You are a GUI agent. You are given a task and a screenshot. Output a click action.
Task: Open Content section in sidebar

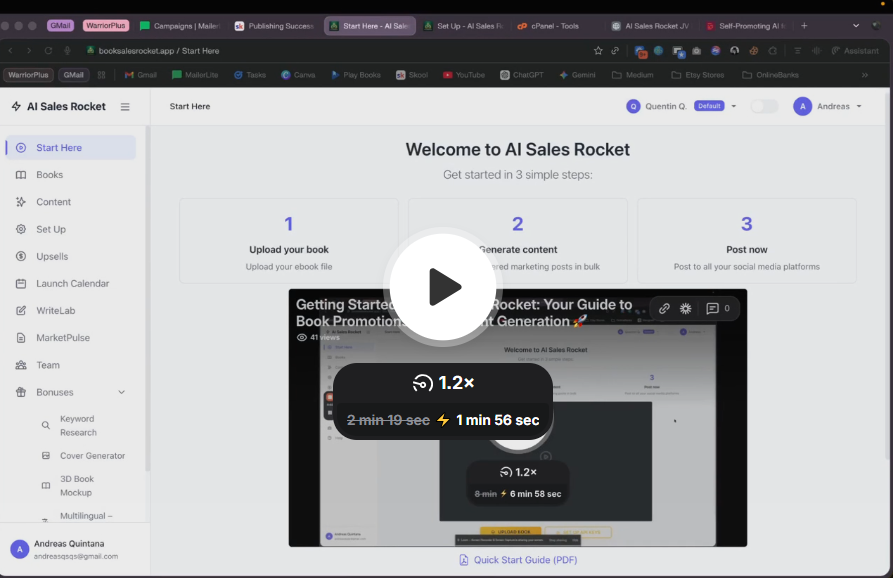click(53, 202)
